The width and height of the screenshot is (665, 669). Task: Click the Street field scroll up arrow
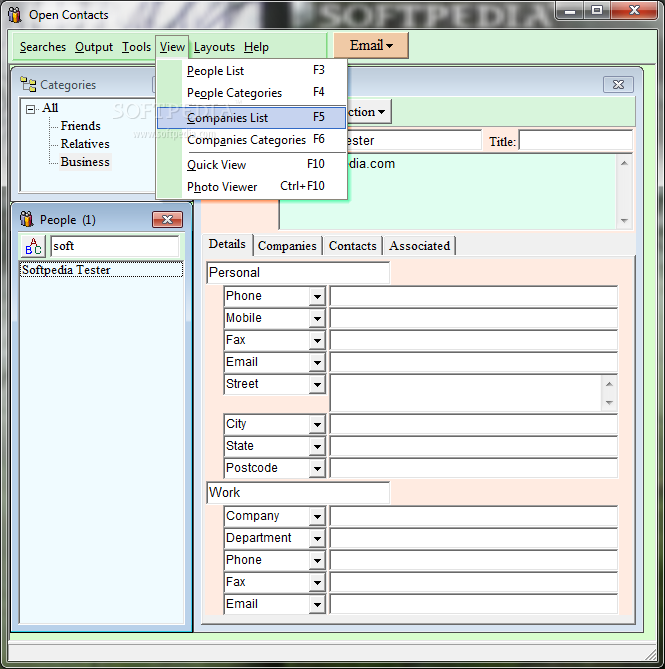coord(609,384)
